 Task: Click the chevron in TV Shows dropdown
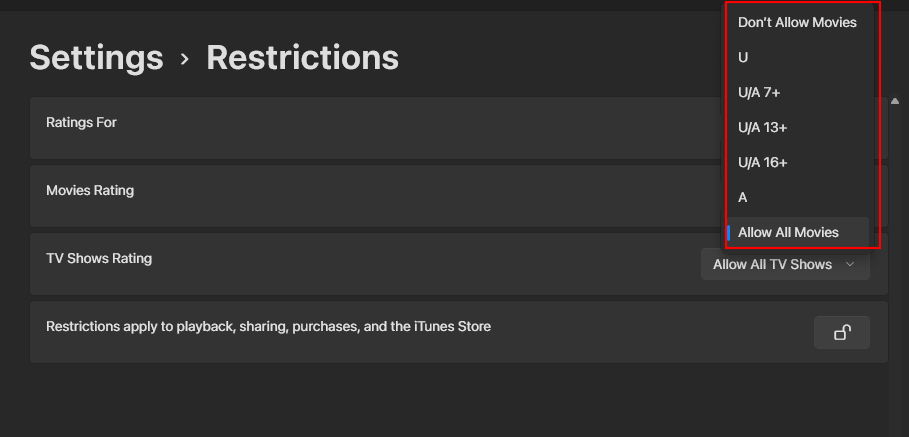point(850,265)
